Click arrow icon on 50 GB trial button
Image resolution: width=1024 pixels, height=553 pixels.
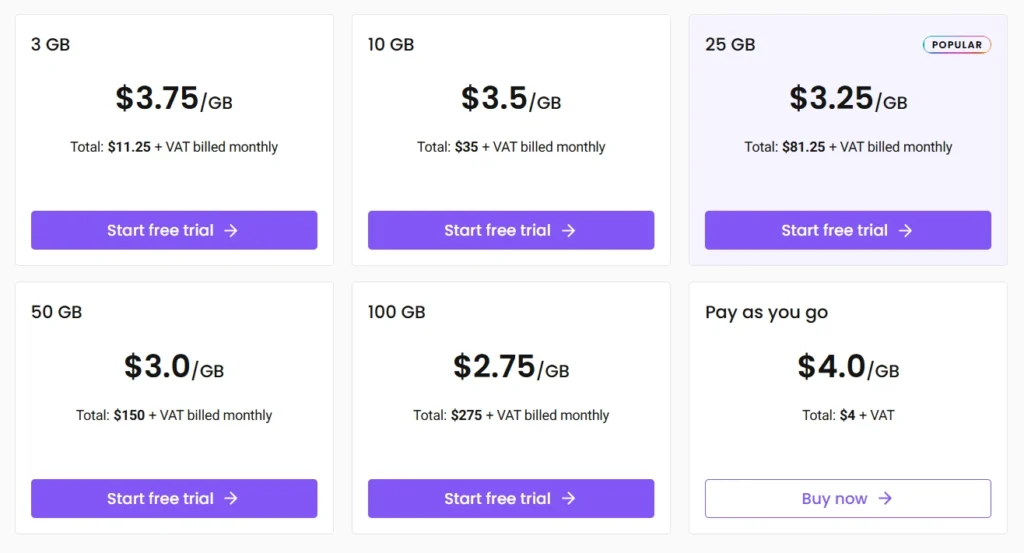pyautogui.click(x=231, y=498)
